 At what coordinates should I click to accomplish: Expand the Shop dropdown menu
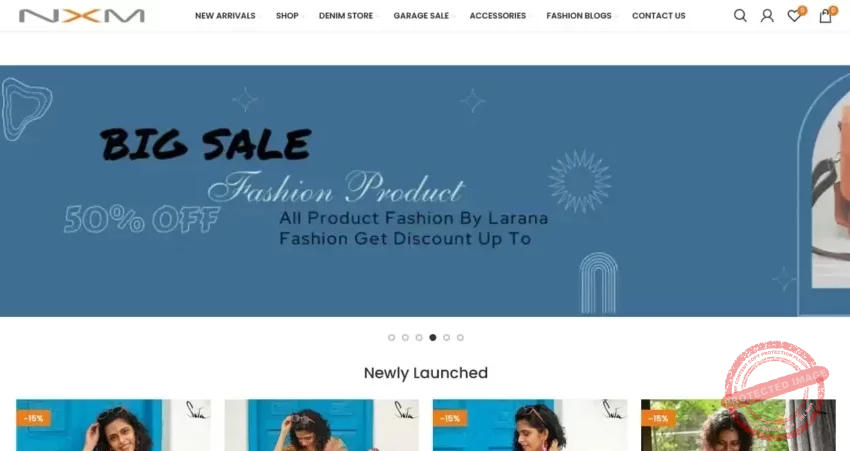pos(287,16)
